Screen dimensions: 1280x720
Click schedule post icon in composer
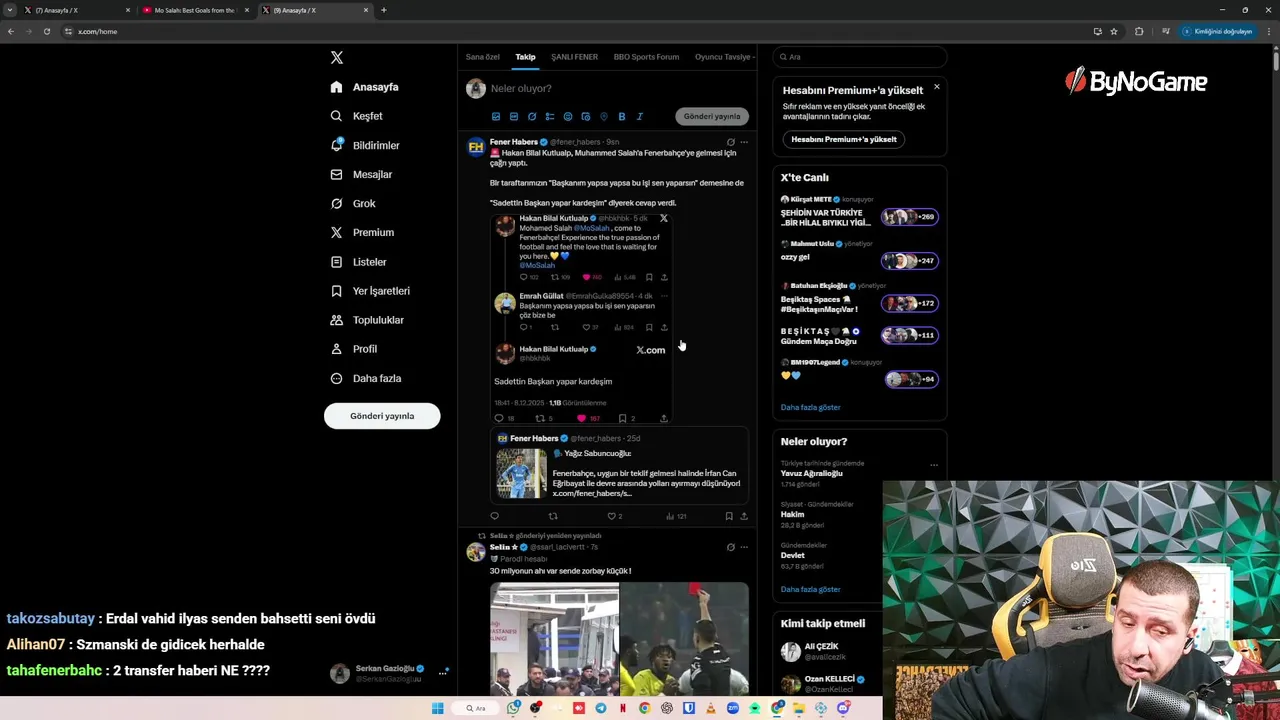point(586,117)
